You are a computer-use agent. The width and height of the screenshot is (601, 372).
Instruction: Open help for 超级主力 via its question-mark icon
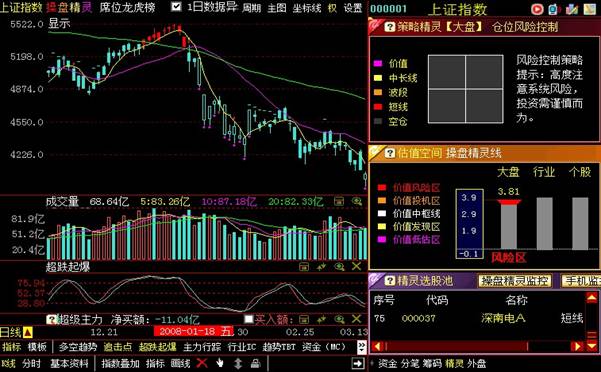pos(51,320)
